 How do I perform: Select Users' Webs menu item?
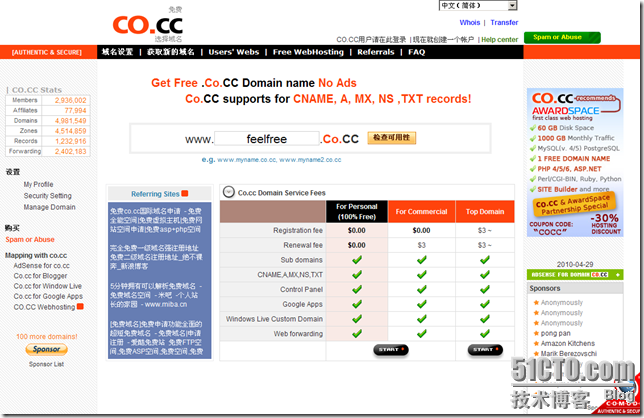pos(234,52)
